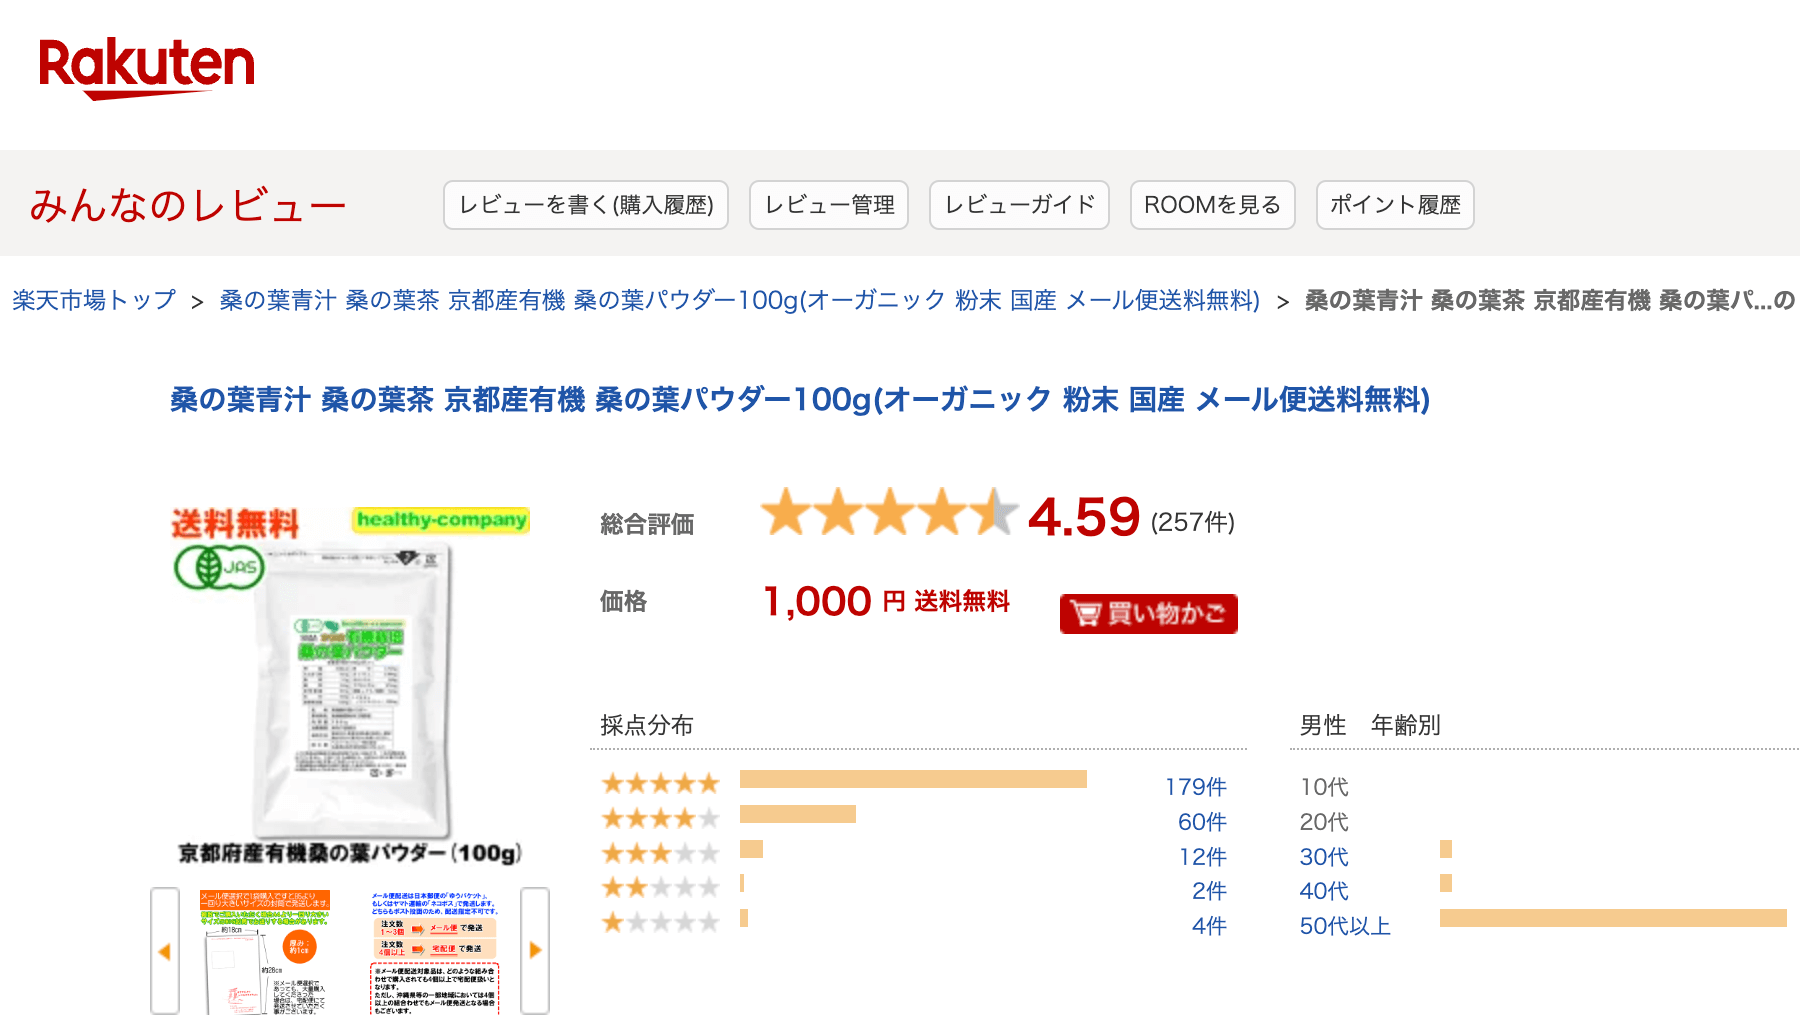Open the product breadcrumb link 桑の葉青汁 桑の葉茶
1800x1032 pixels.
coord(739,300)
